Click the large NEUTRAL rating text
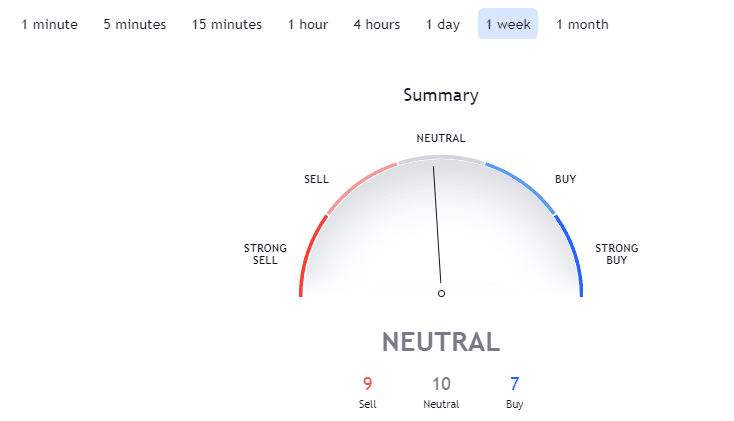The width and height of the screenshot is (734, 421). (x=441, y=342)
